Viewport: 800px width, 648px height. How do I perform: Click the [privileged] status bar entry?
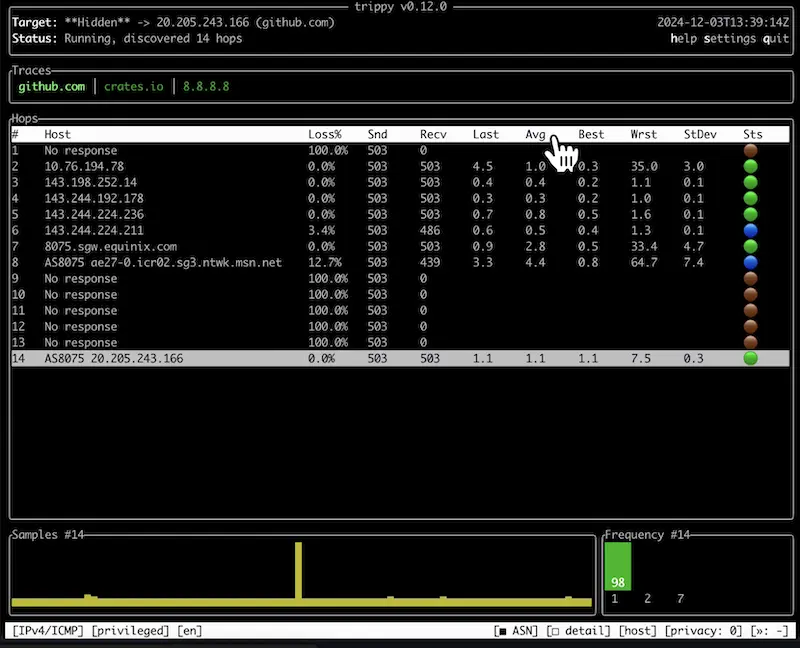[x=130, y=631]
